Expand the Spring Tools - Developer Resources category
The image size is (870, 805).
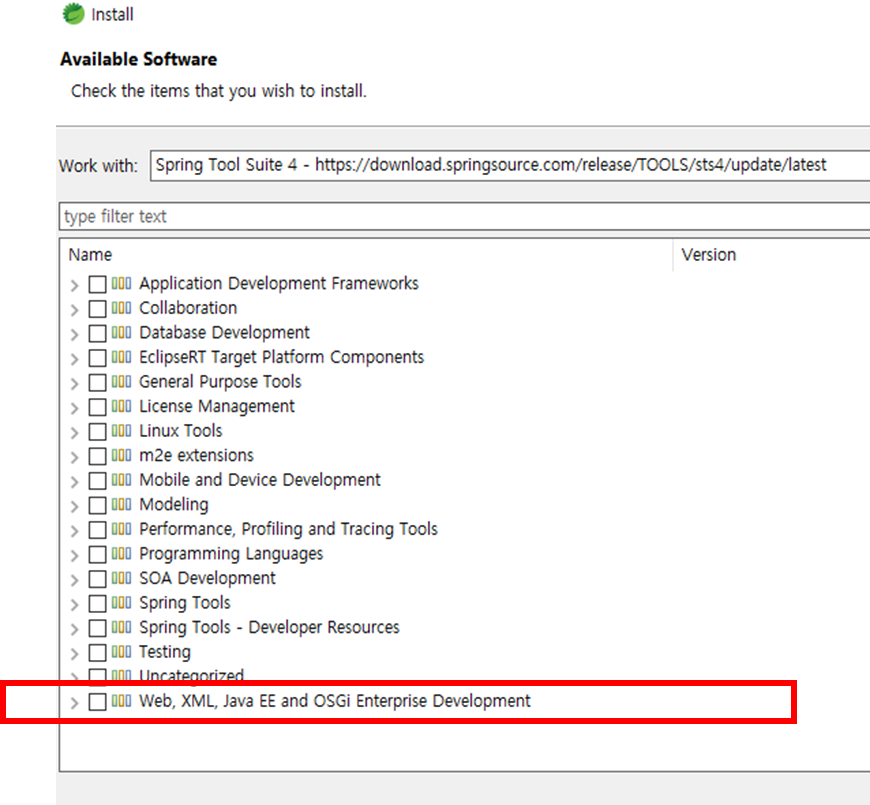[74, 629]
